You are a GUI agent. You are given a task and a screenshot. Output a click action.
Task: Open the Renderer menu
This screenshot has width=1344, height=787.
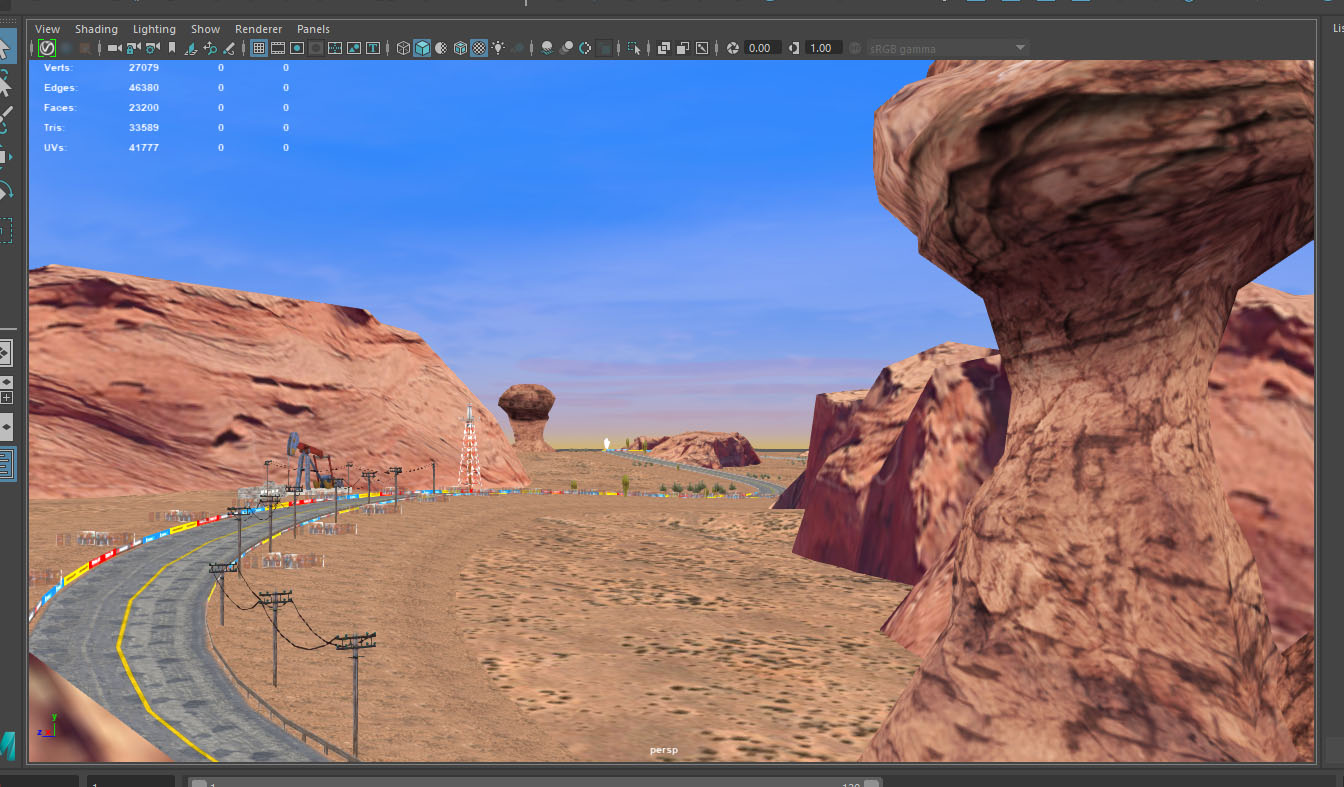(x=258, y=29)
